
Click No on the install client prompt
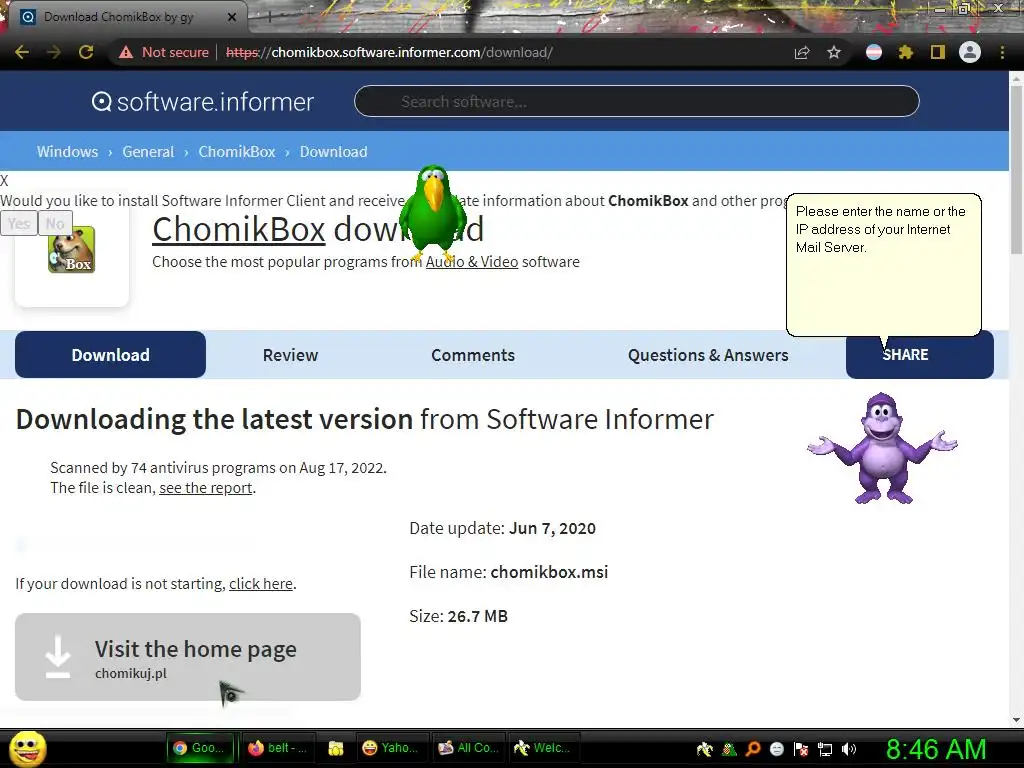click(55, 223)
